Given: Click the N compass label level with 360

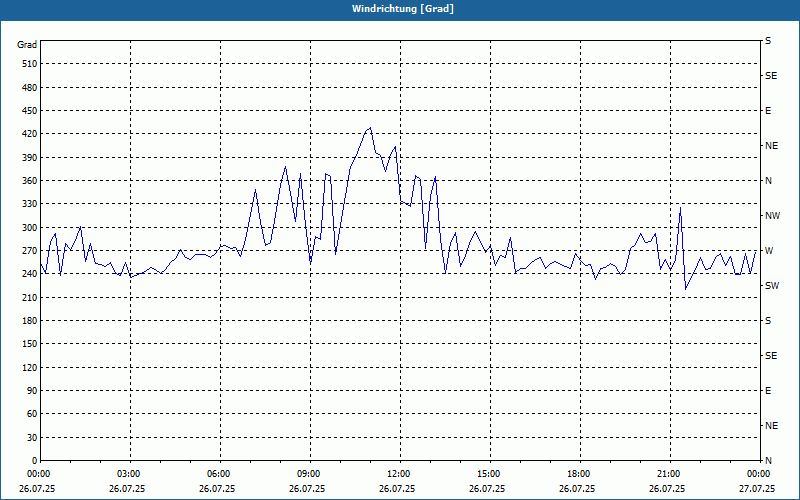Looking at the screenshot, I should [x=768, y=181].
